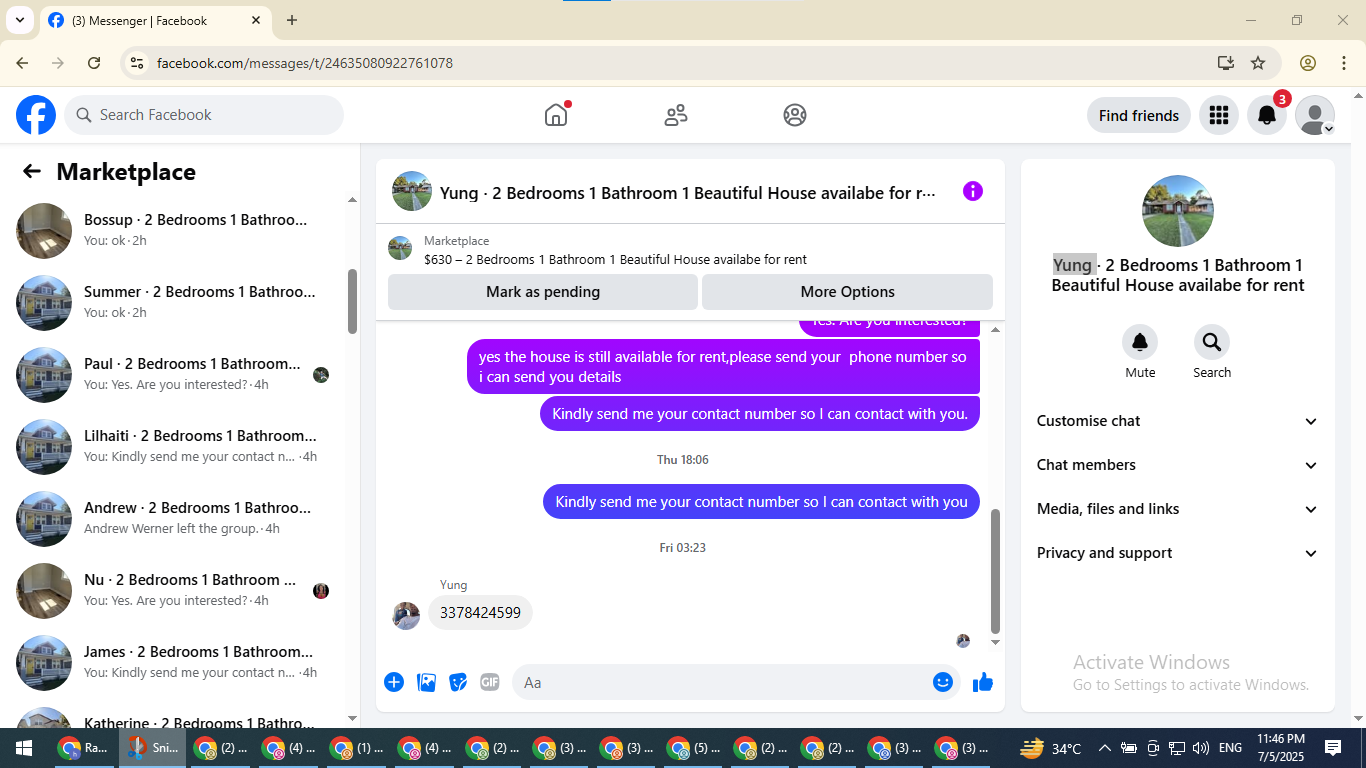Open the account profile avatar menu

click(1315, 115)
